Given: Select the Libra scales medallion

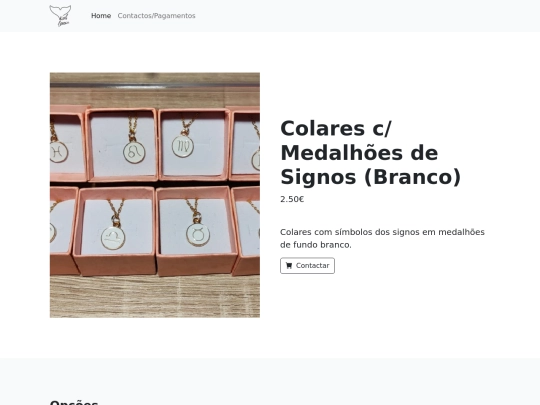Looking at the screenshot, I should pos(113,238).
